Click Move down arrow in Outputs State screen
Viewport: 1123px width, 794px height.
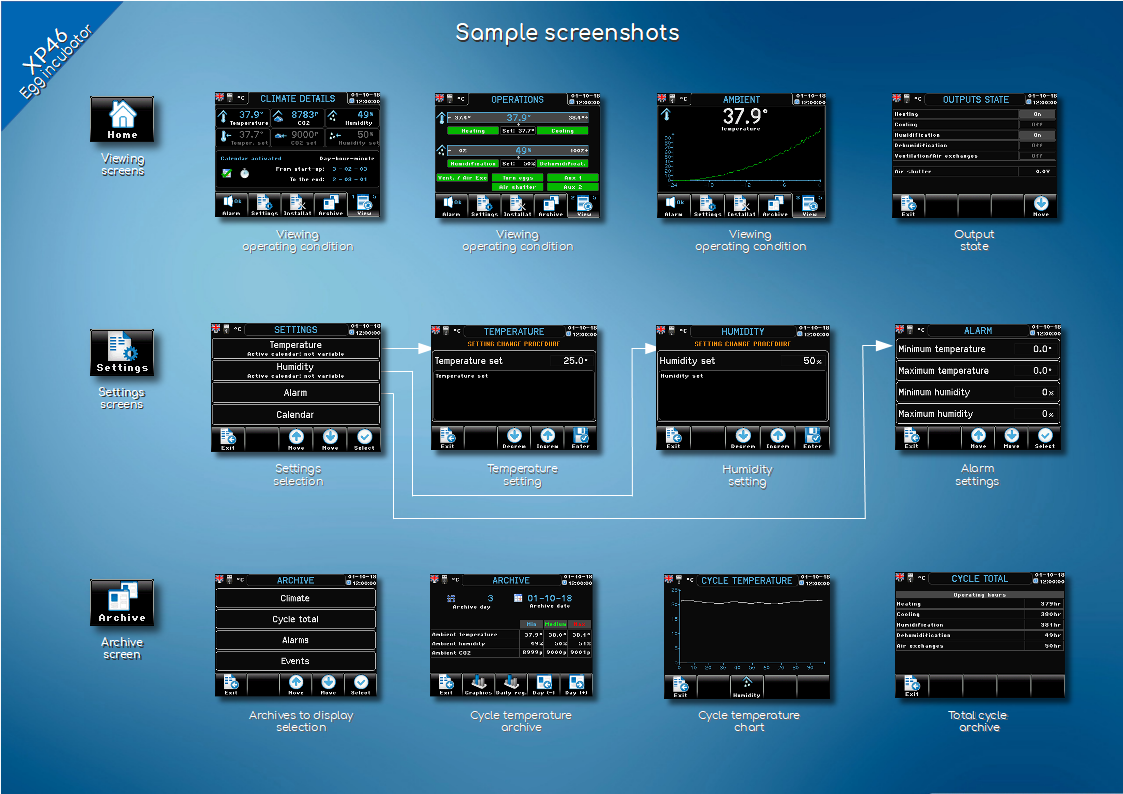click(1041, 205)
